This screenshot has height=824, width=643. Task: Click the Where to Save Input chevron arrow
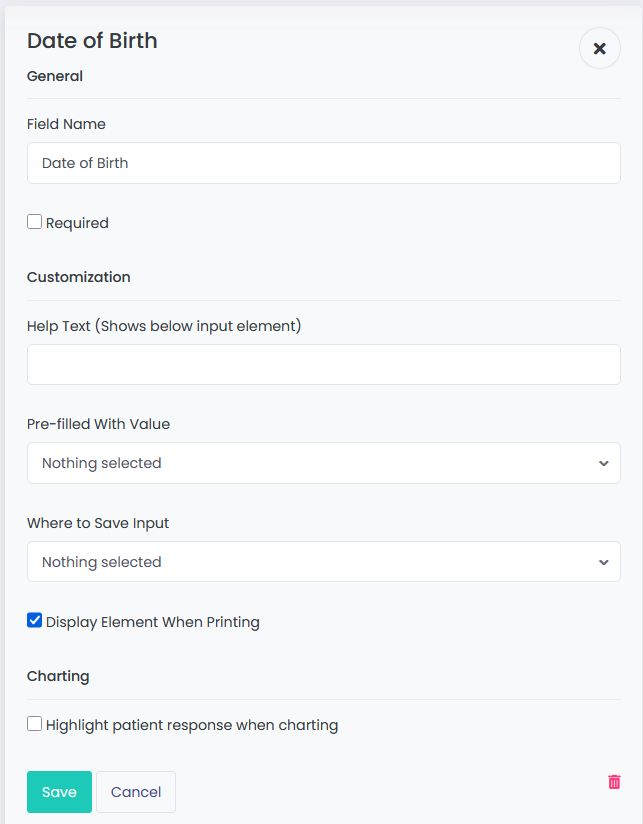[x=604, y=562]
